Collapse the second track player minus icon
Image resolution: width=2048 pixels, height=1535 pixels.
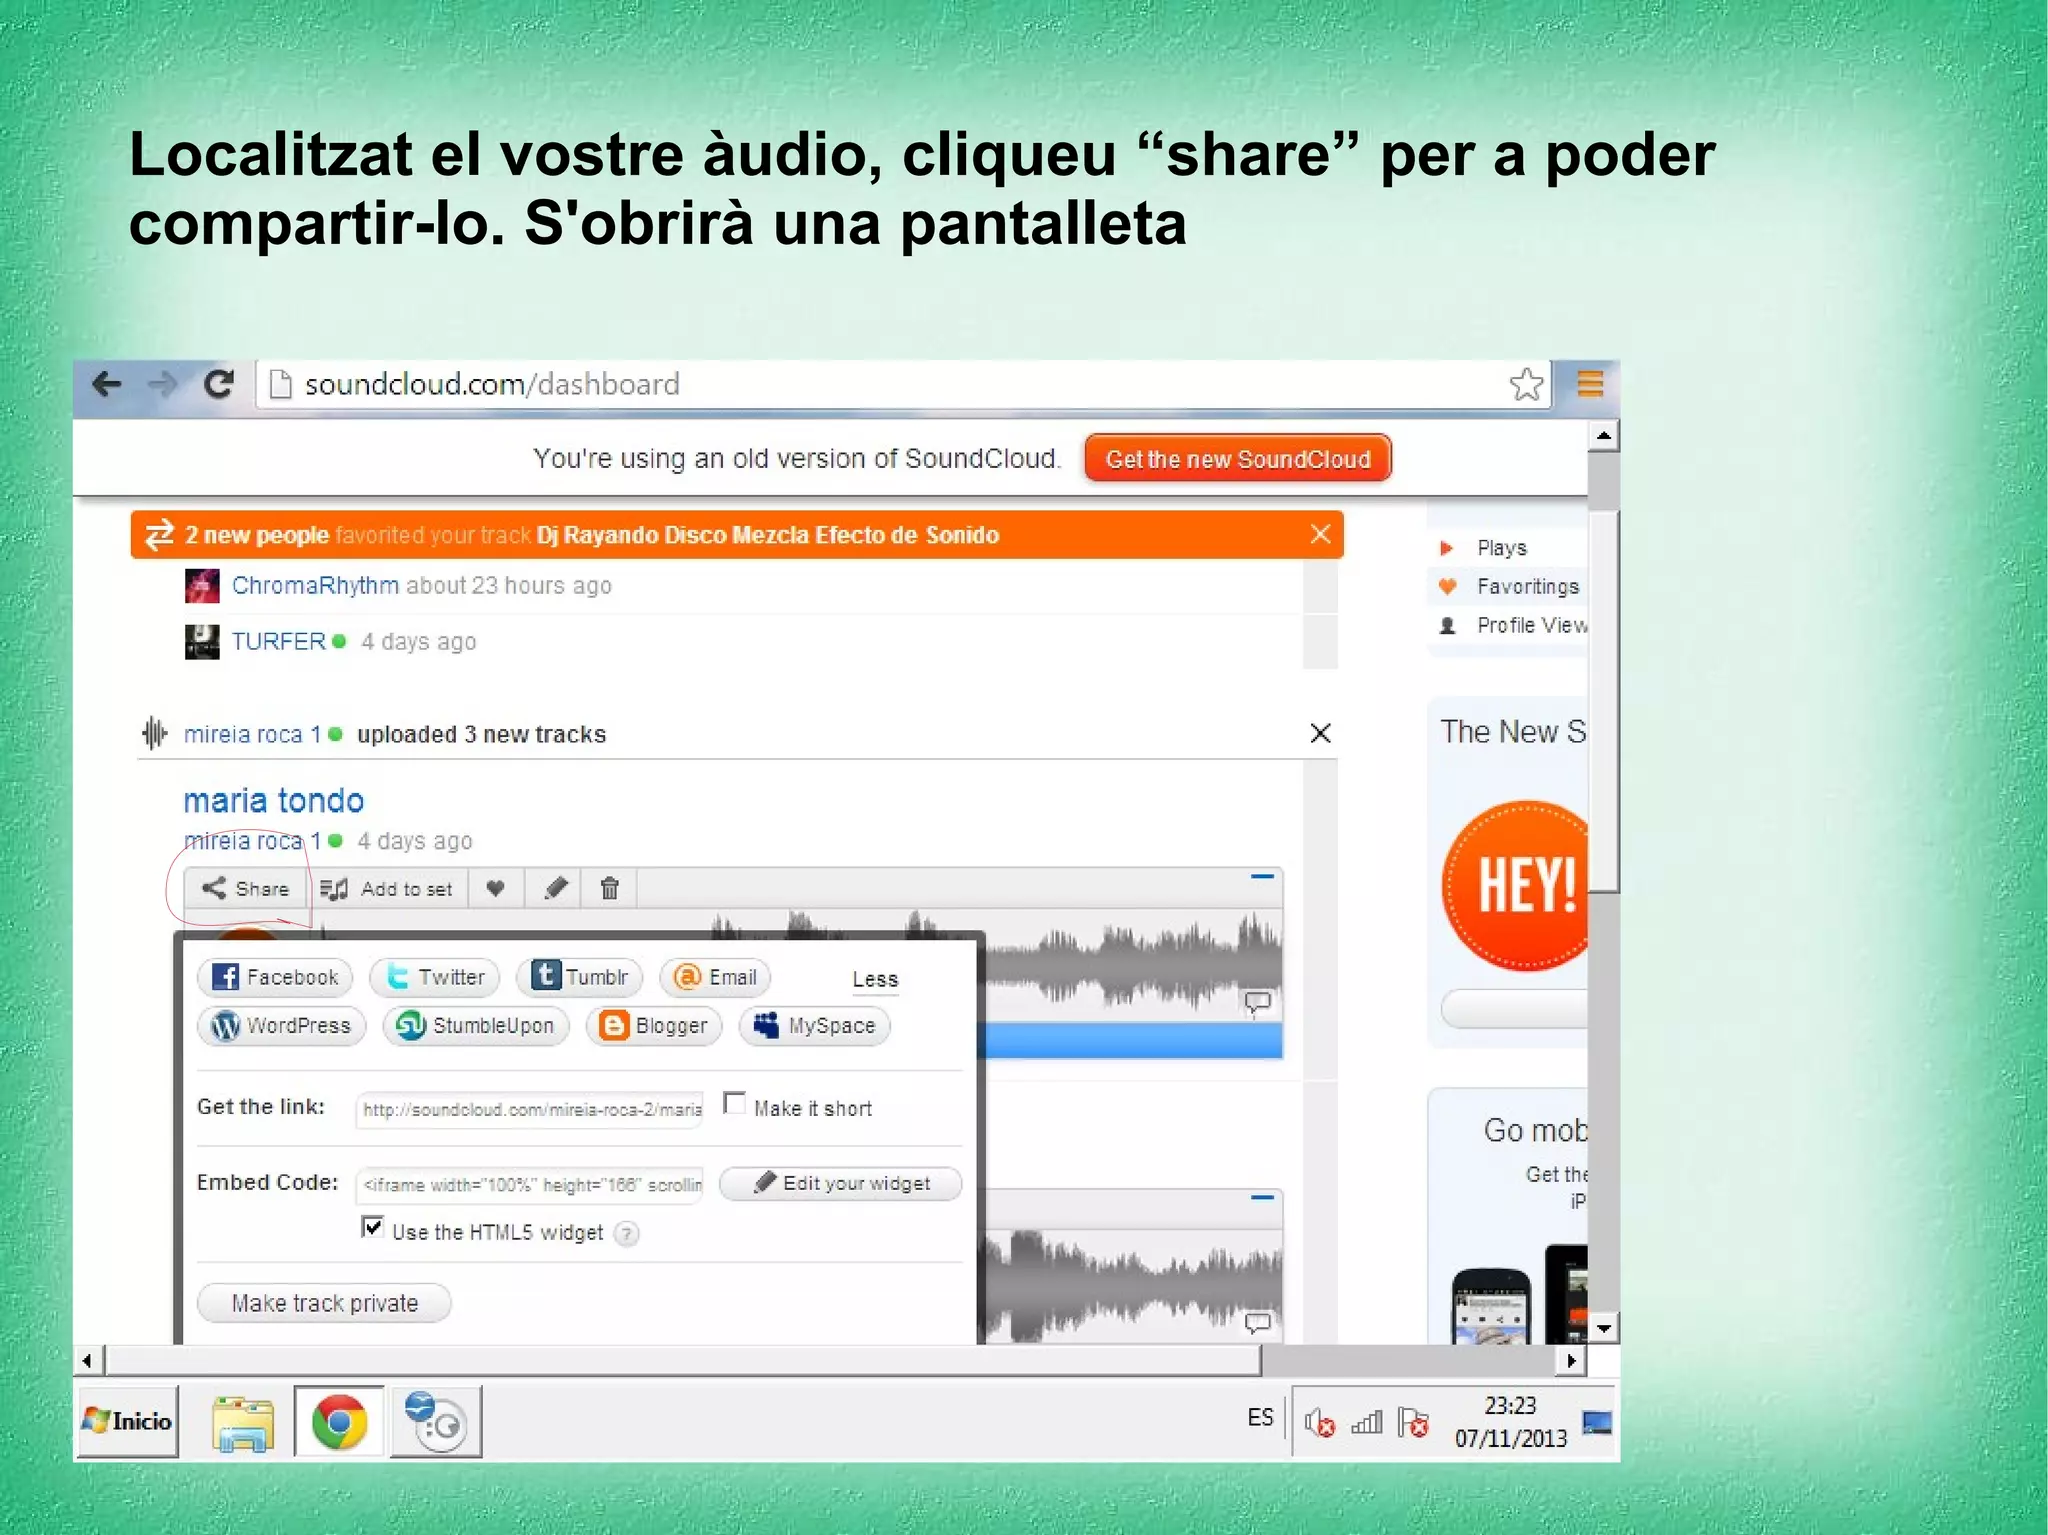coord(1262,1197)
